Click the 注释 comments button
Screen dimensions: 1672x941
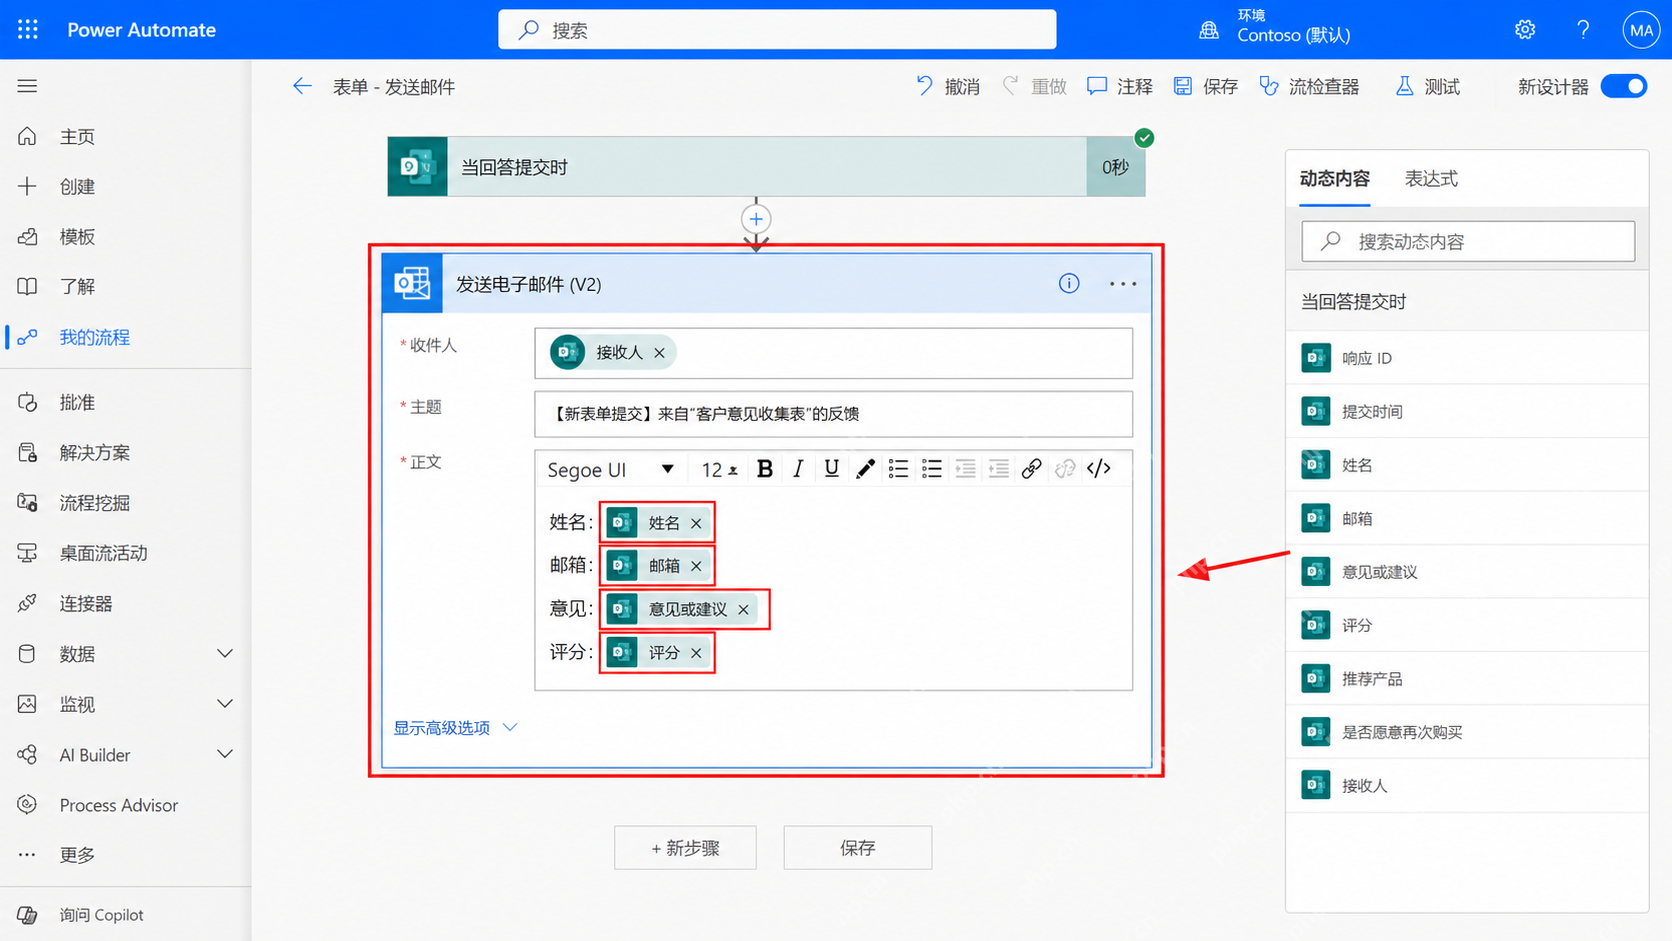(1120, 87)
